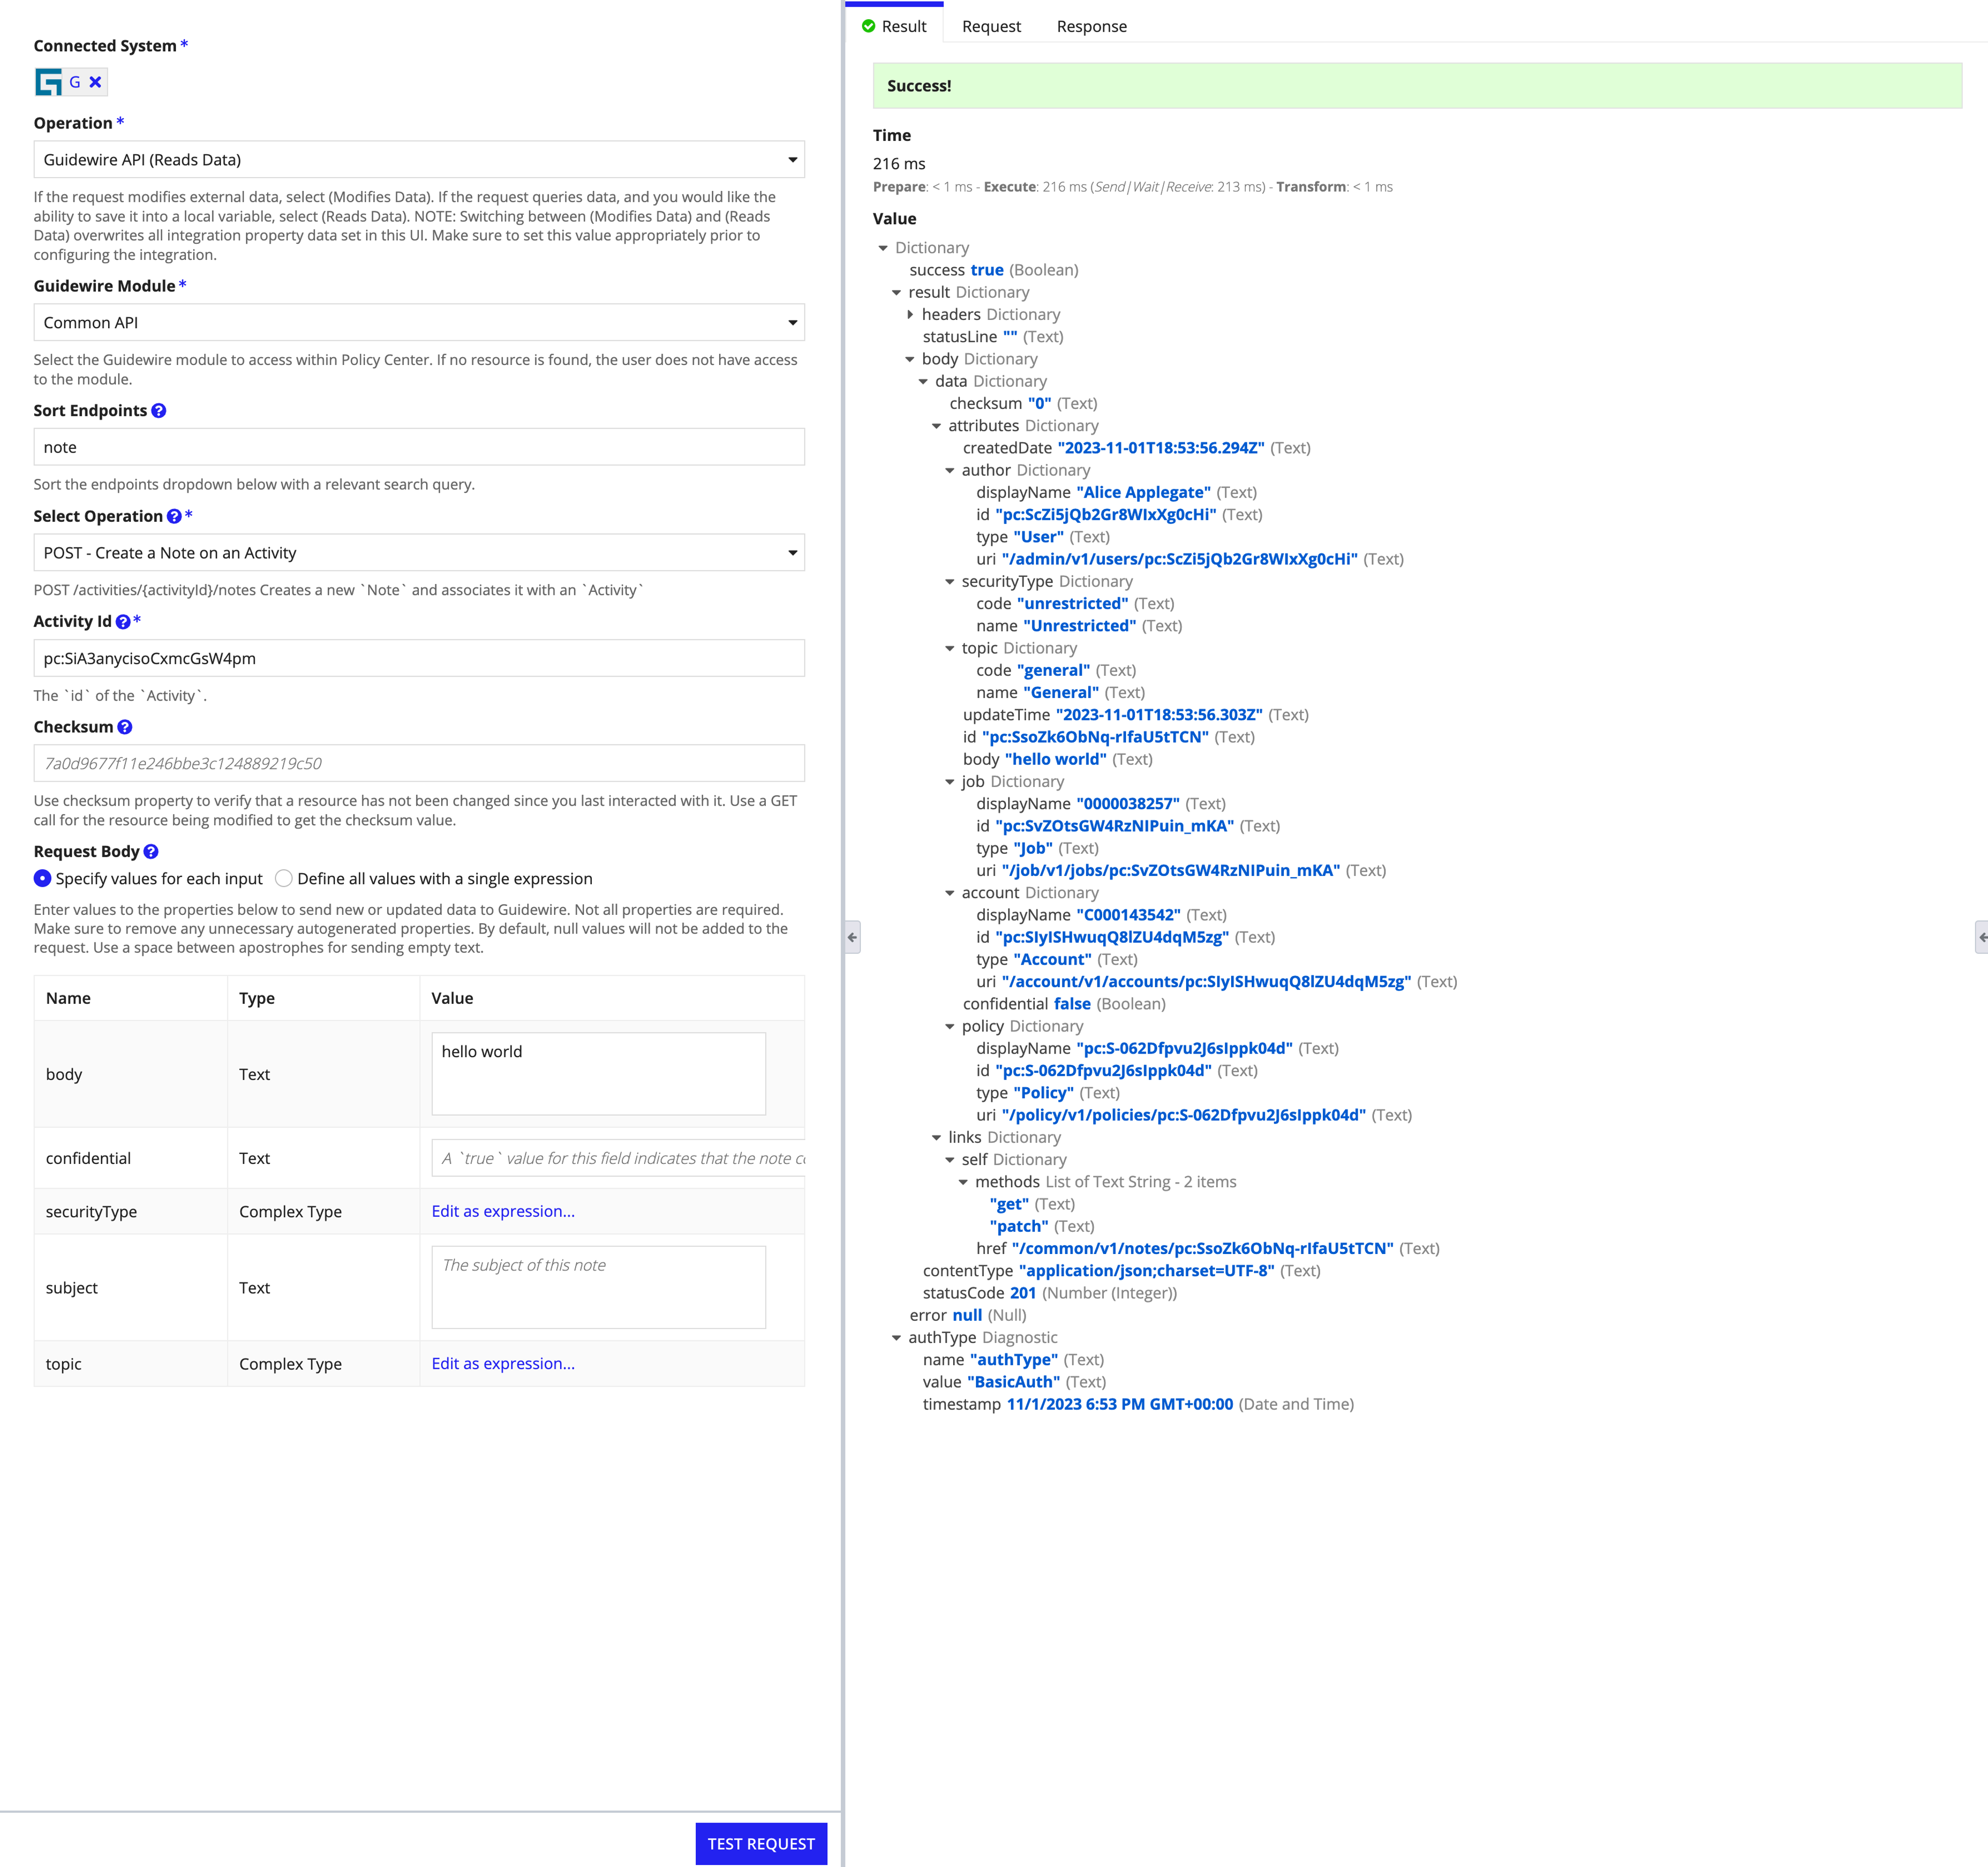Screen dimensions: 1988x1867
Task: Click the createdDate "2023-11-01T18:53:56.294Z" value
Action: point(1160,448)
